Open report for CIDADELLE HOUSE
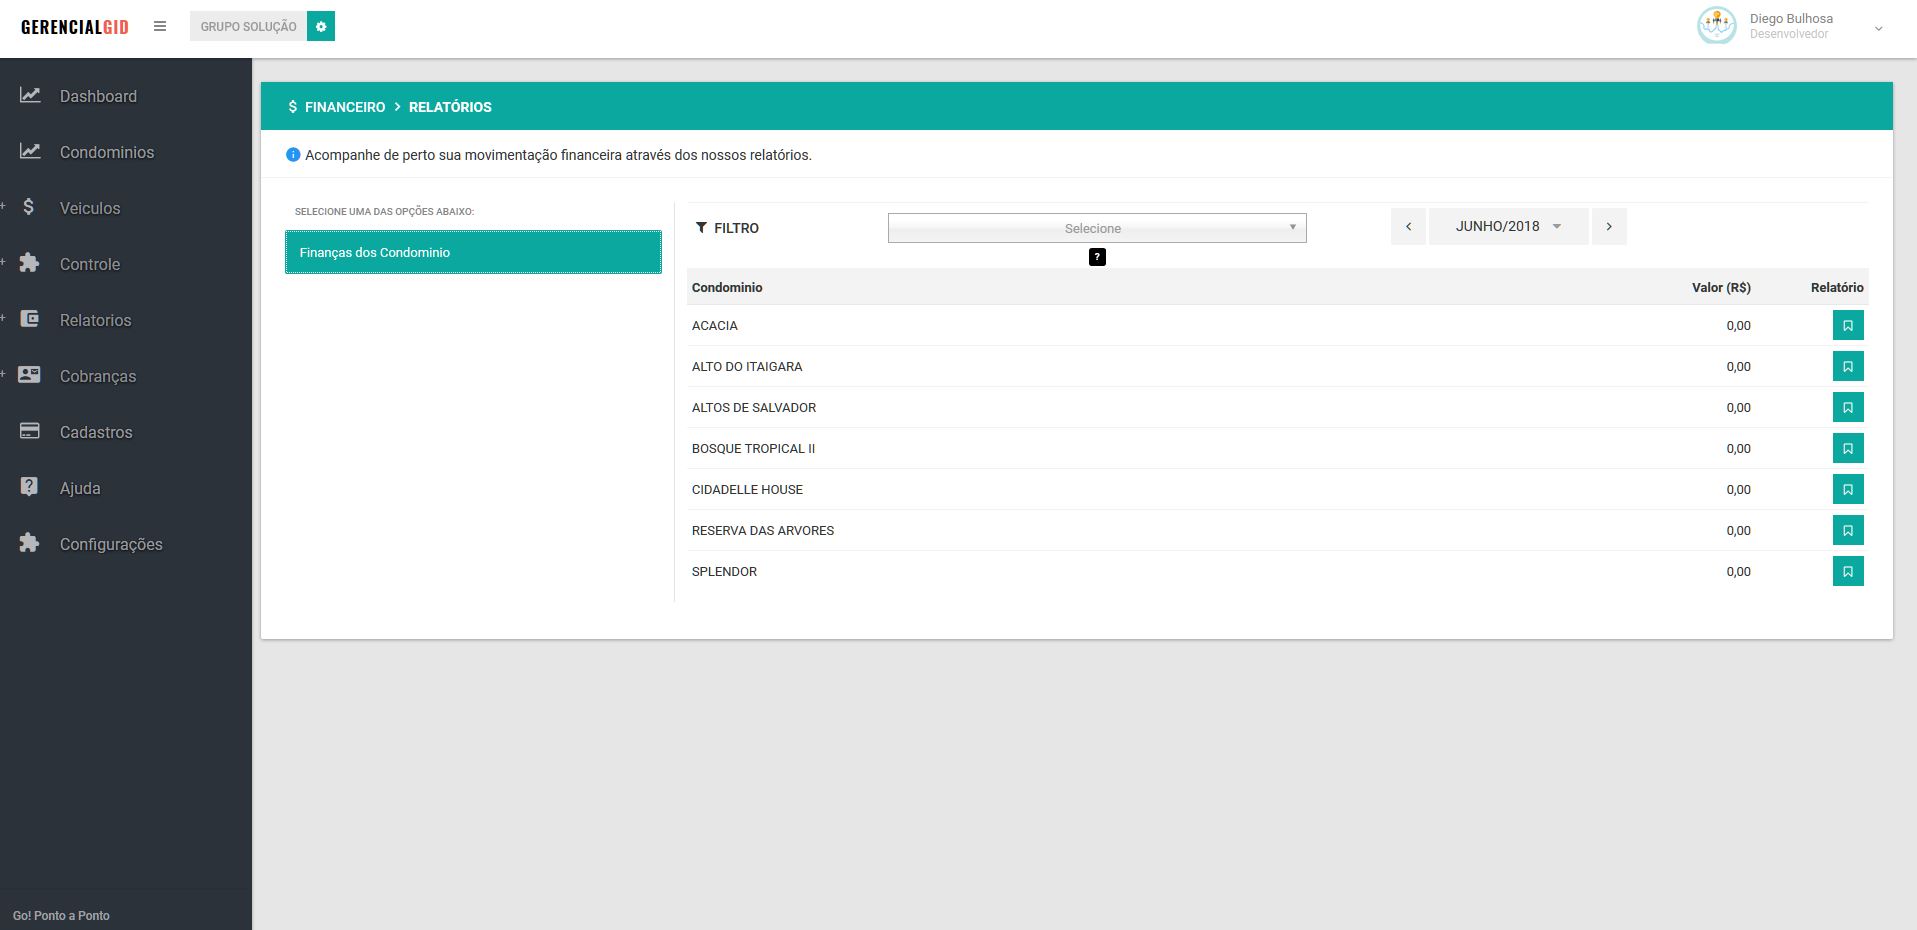 tap(1848, 489)
